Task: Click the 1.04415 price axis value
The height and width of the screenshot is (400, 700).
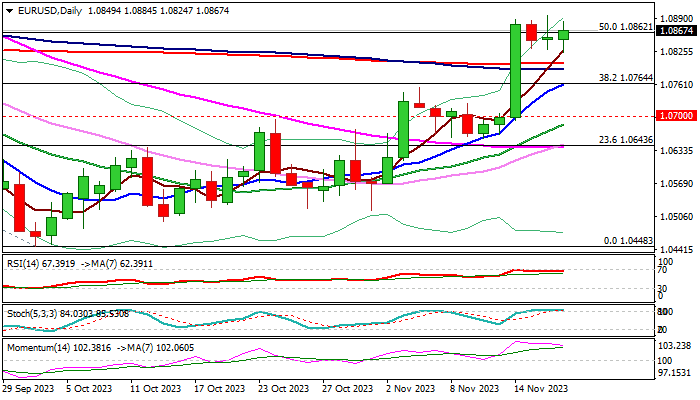Action: click(677, 249)
